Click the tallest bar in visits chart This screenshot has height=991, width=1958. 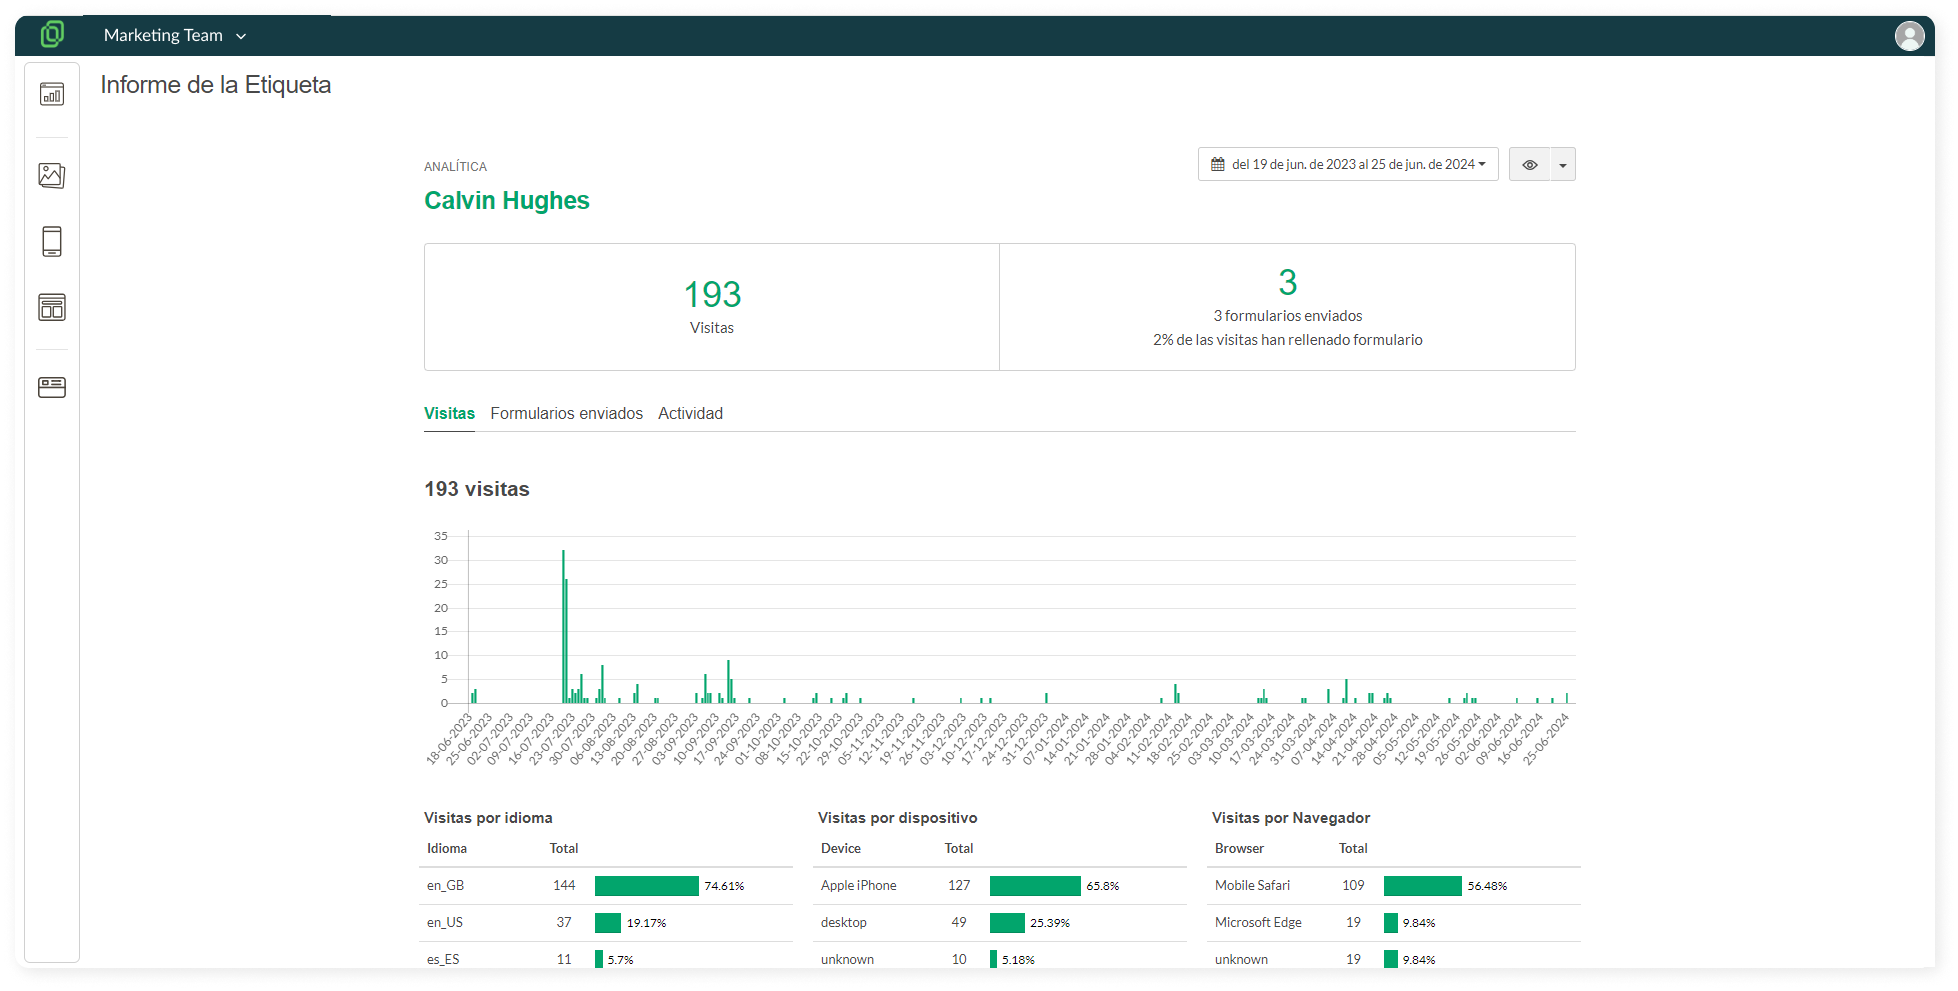563,626
